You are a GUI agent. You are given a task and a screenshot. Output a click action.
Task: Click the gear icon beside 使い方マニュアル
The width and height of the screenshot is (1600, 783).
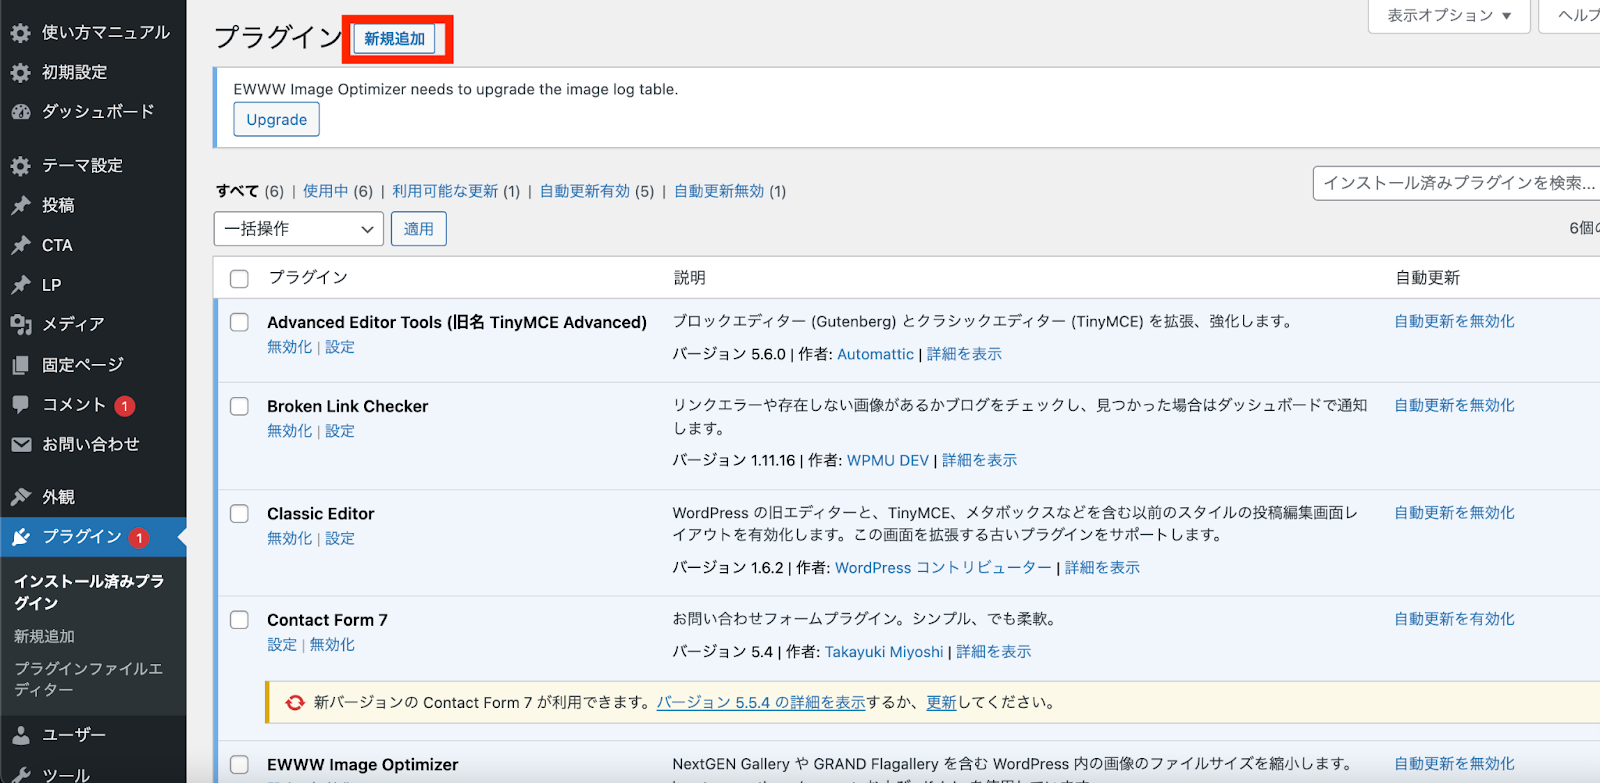(20, 33)
